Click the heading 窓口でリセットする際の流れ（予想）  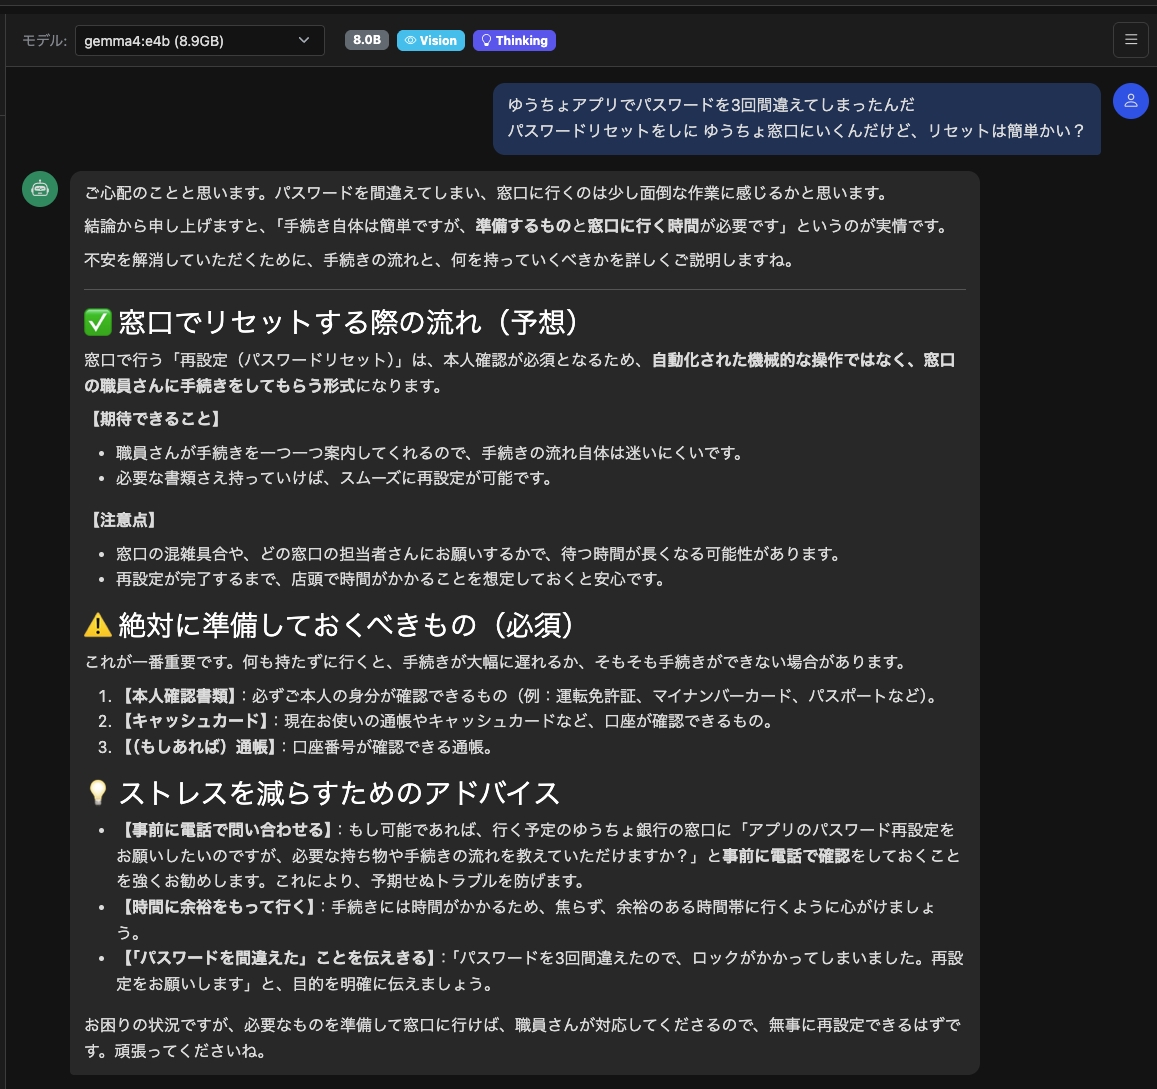point(348,322)
